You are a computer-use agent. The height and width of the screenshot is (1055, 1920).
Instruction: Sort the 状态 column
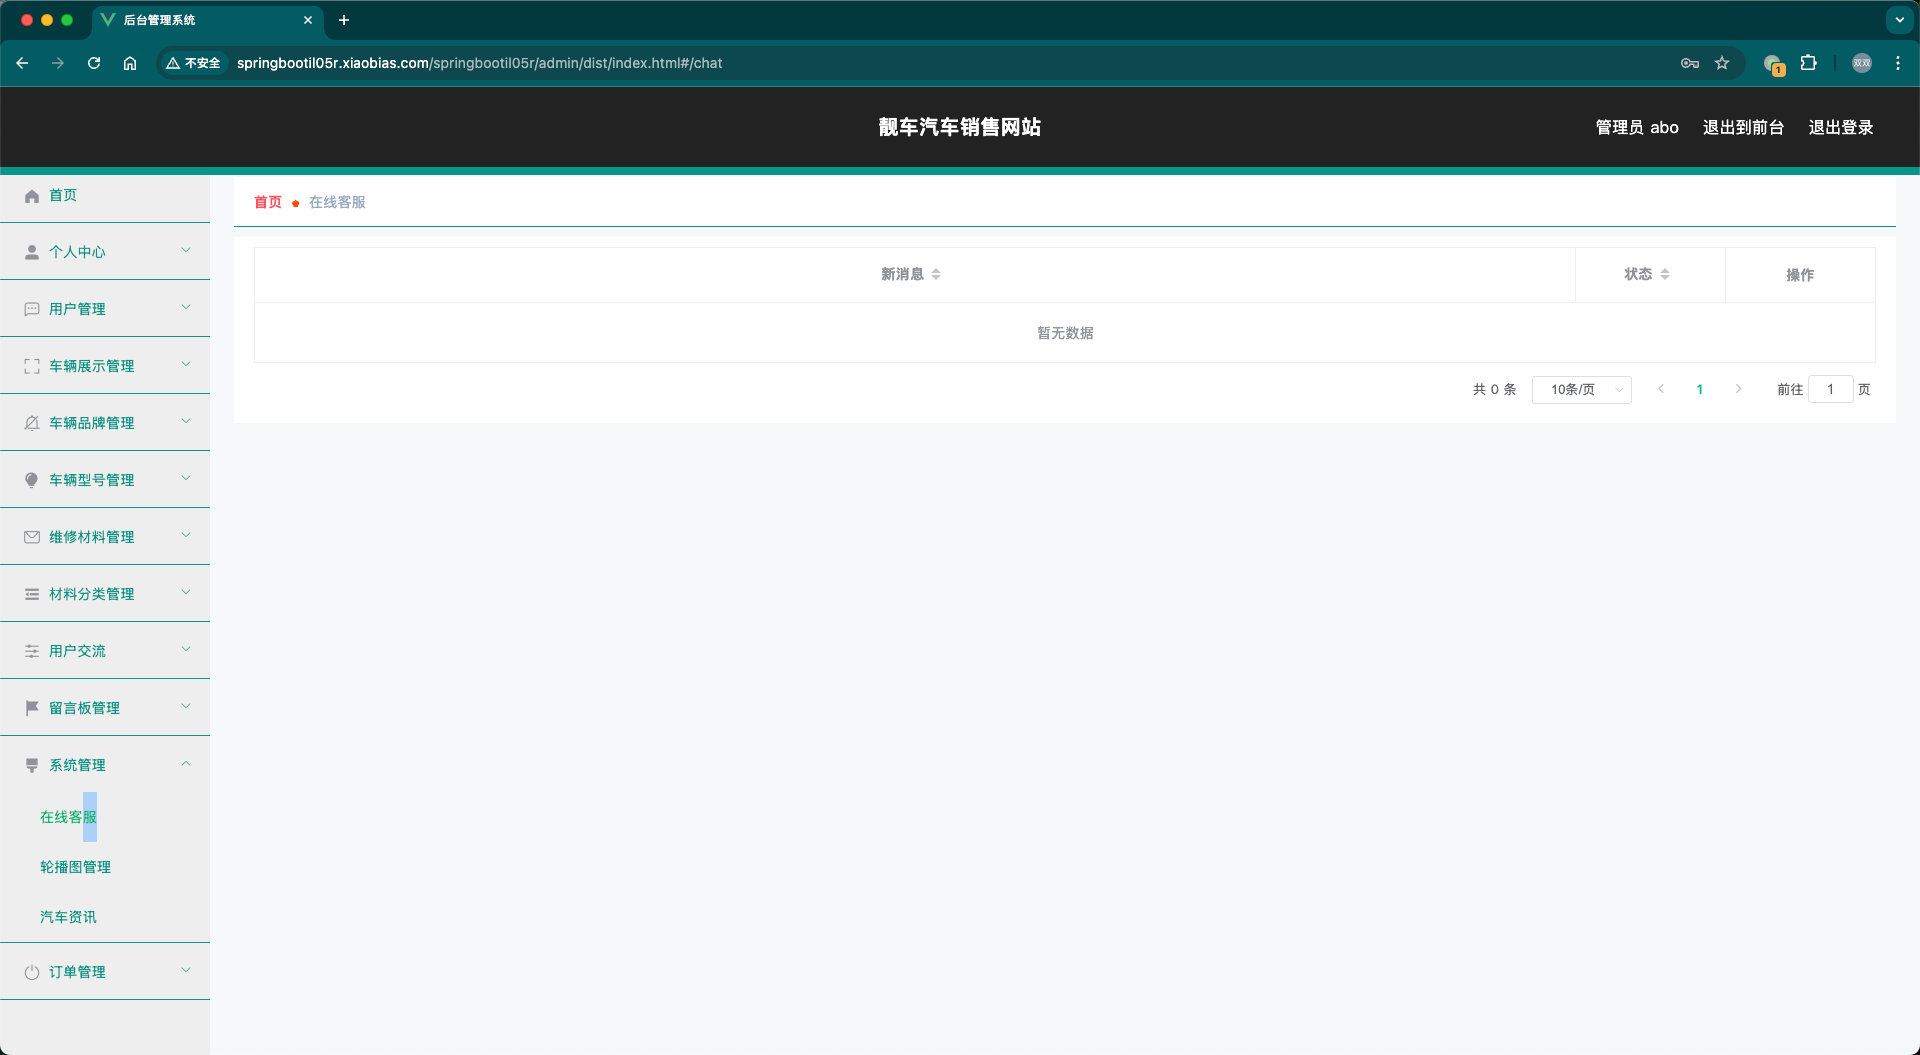(1665, 274)
